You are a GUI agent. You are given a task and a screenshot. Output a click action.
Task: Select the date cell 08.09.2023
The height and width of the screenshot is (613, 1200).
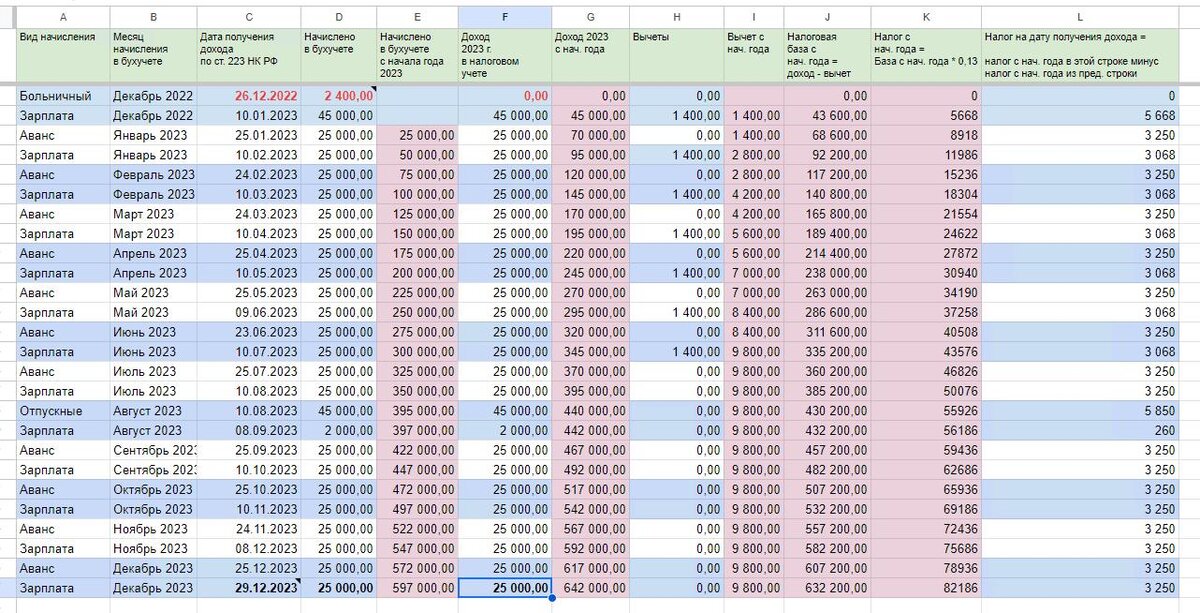[249, 430]
